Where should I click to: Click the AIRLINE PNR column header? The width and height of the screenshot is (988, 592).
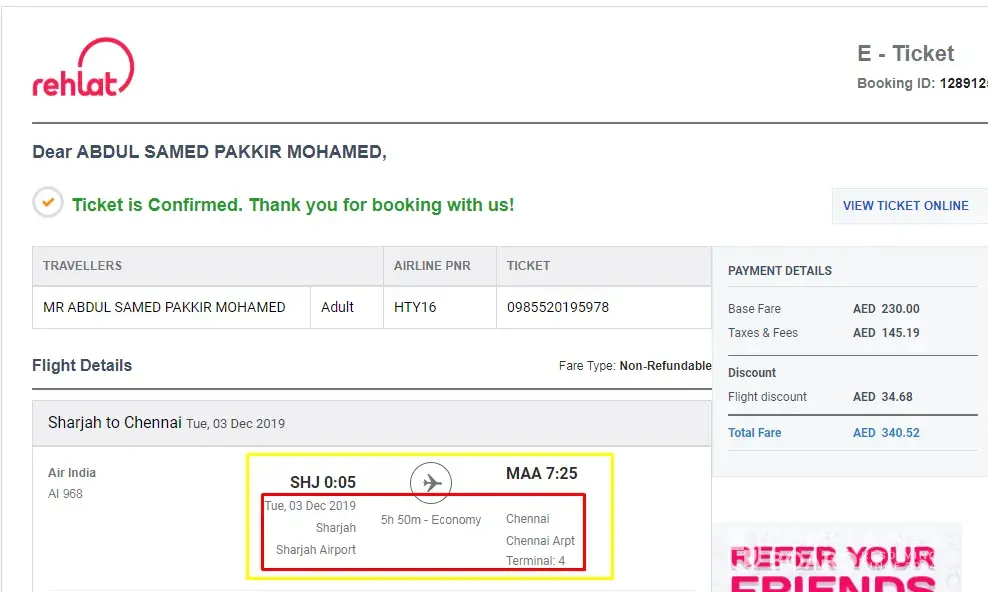[x=432, y=266]
